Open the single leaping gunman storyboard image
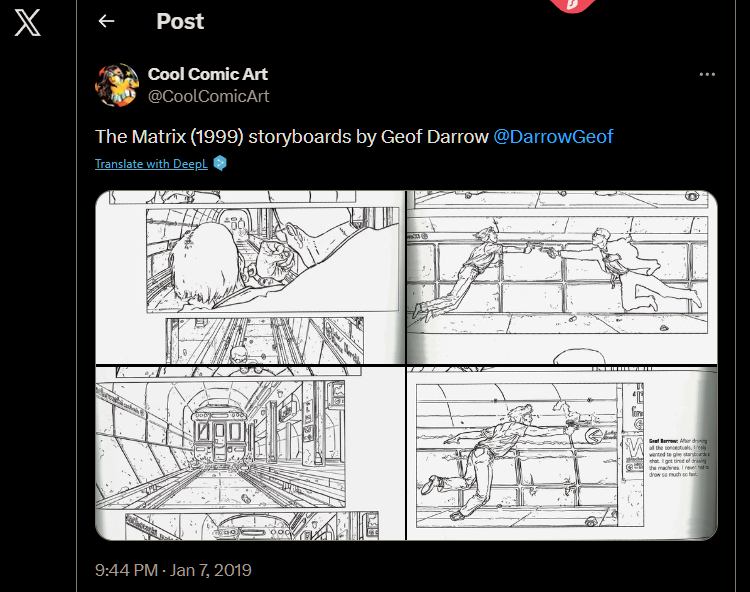Screen dimensions: 750x592 (x=562, y=453)
